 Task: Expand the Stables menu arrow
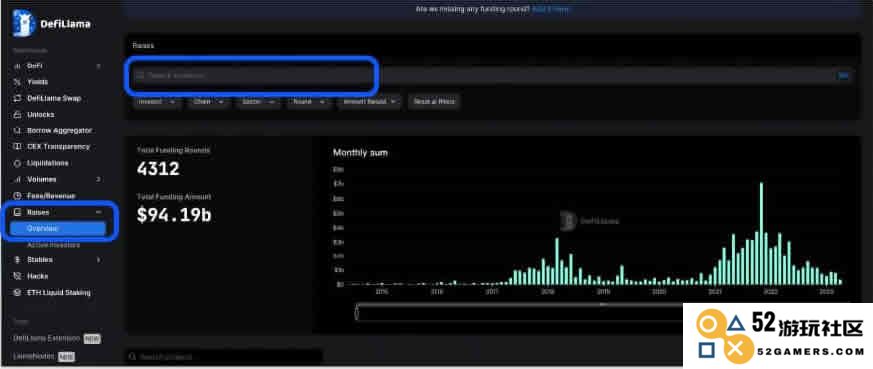click(x=99, y=260)
